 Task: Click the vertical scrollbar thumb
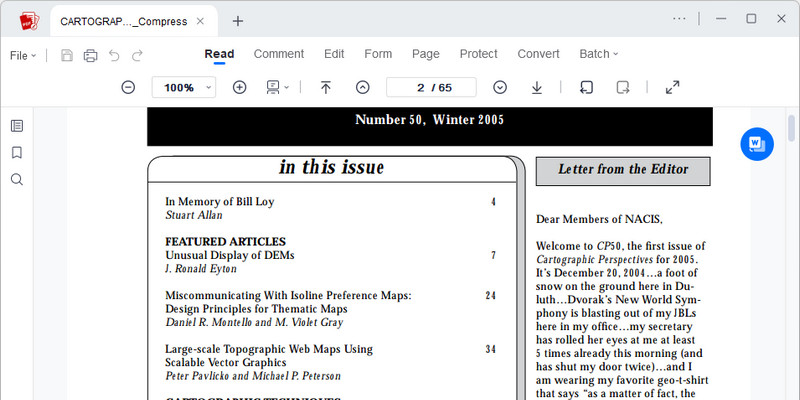tap(791, 128)
